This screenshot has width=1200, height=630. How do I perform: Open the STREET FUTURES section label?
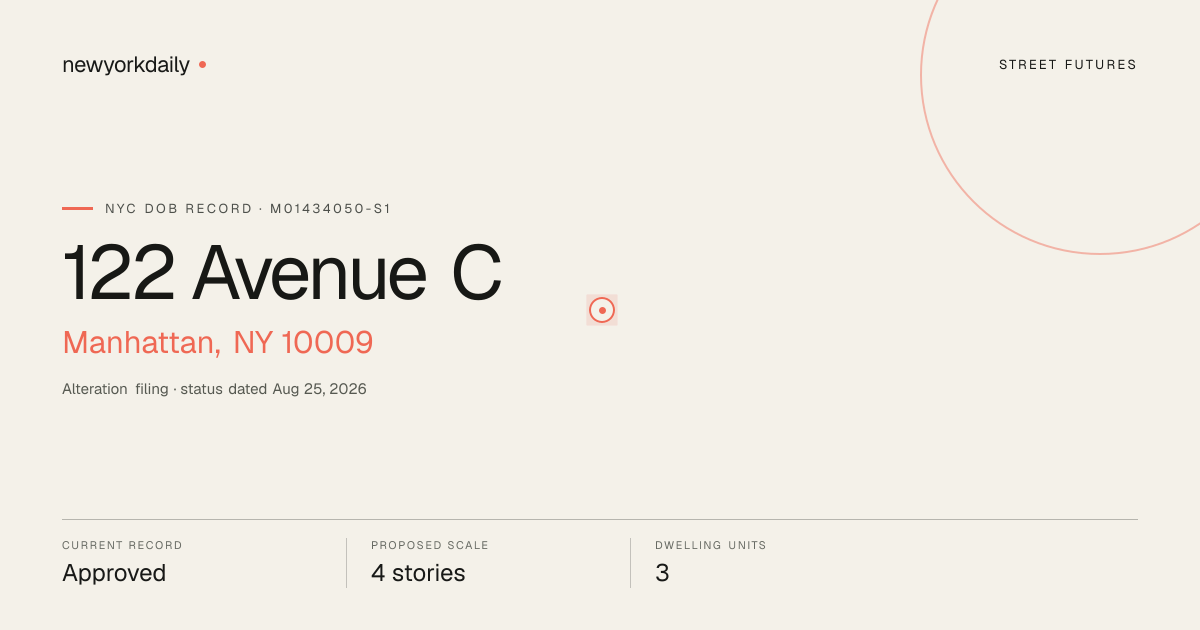1068,65
